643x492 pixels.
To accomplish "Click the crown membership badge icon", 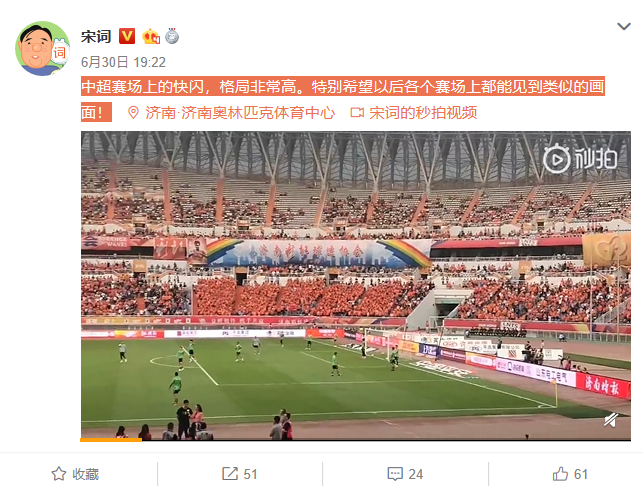I will [x=151, y=36].
